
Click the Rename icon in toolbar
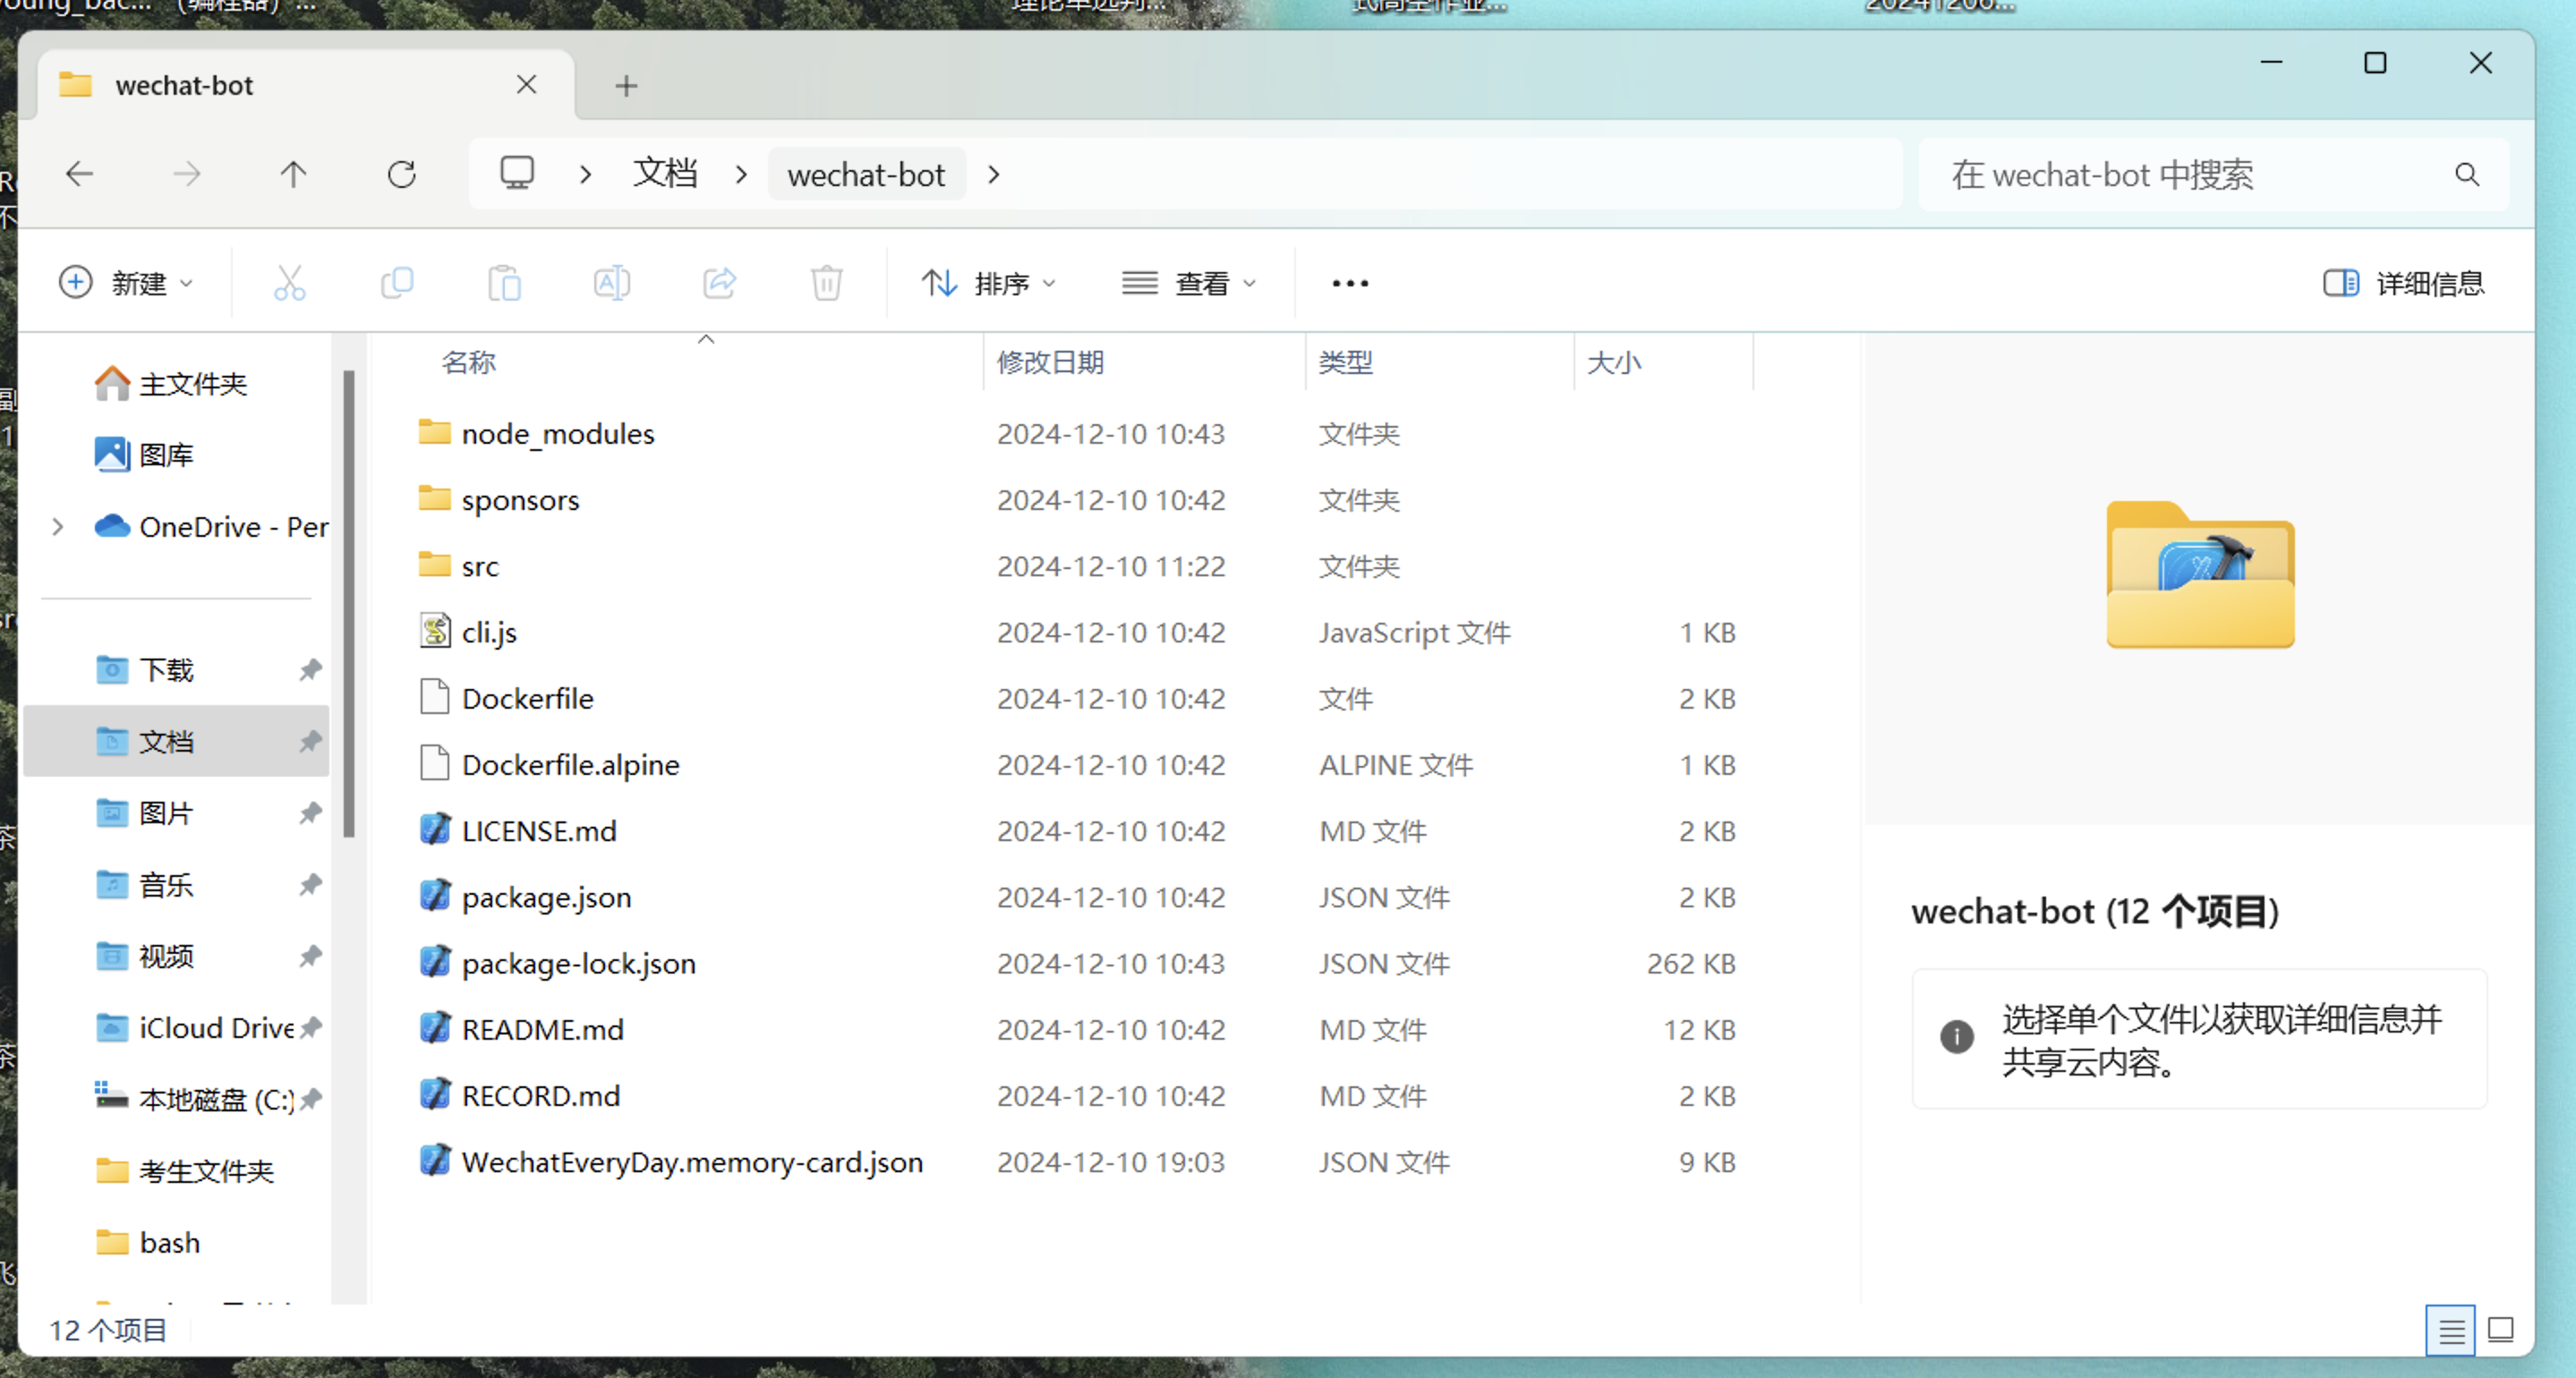pyautogui.click(x=611, y=283)
